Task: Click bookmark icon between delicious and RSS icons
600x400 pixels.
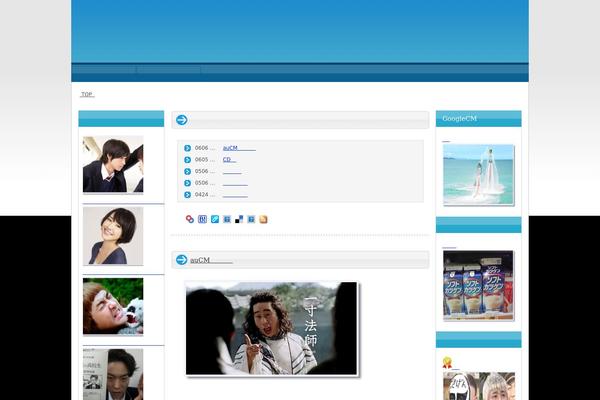Action: click(x=251, y=219)
